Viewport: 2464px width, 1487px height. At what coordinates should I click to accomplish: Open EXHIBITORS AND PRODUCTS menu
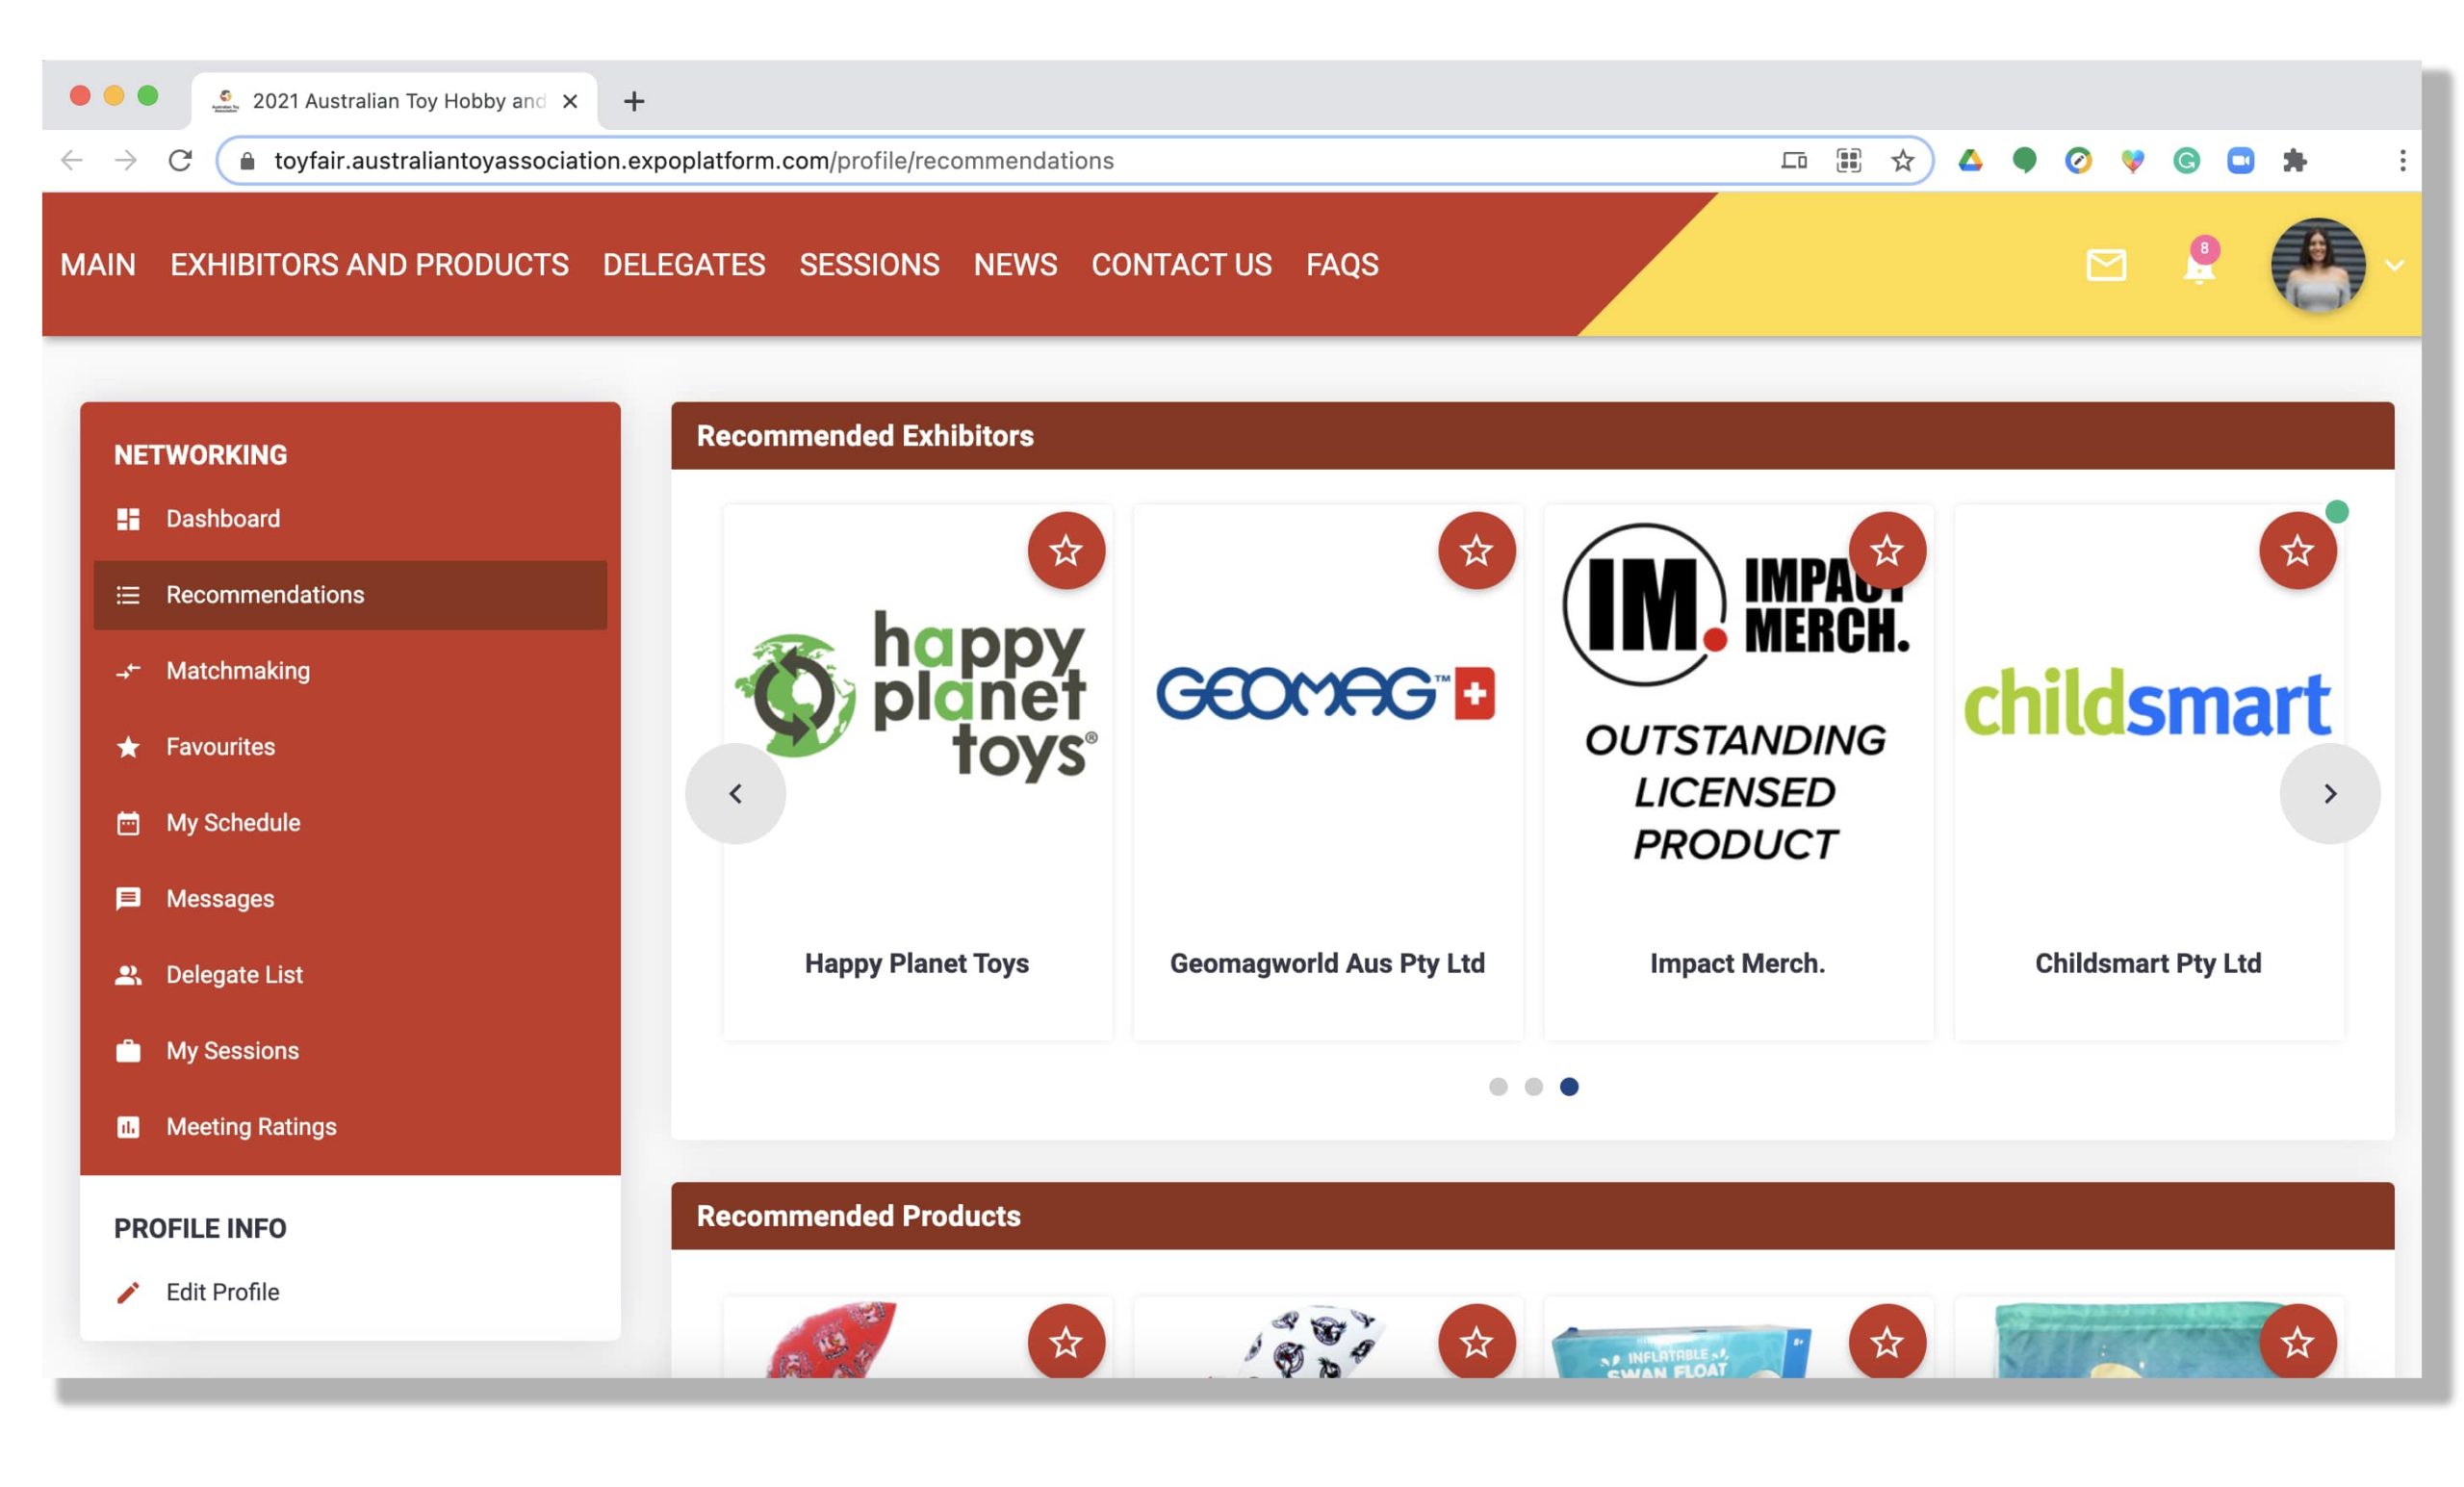click(369, 265)
